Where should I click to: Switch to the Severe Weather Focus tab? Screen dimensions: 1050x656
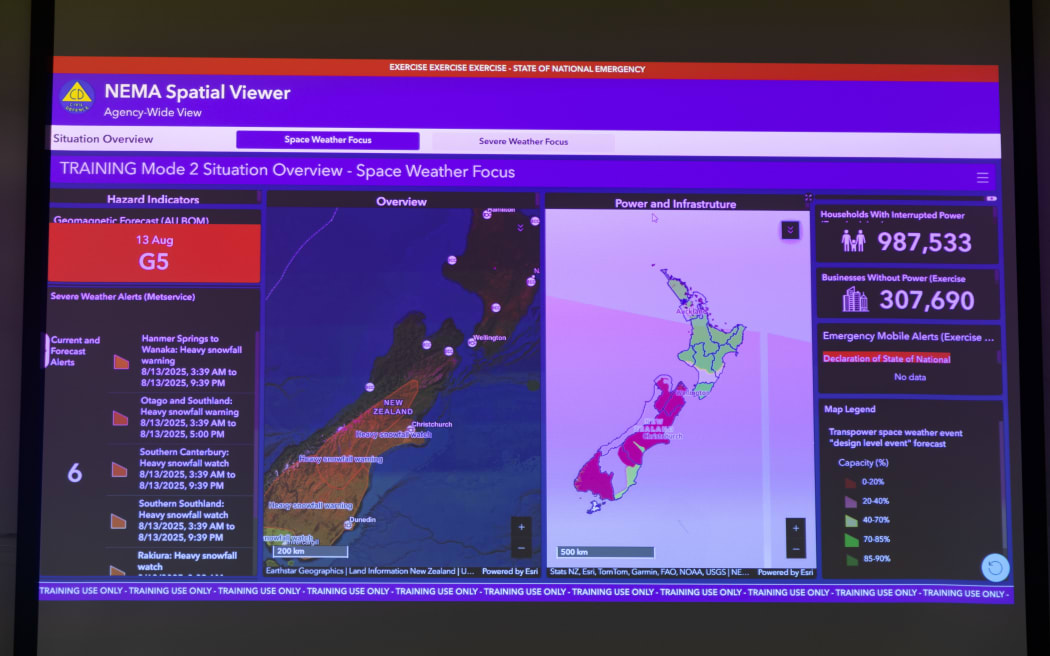(x=523, y=142)
